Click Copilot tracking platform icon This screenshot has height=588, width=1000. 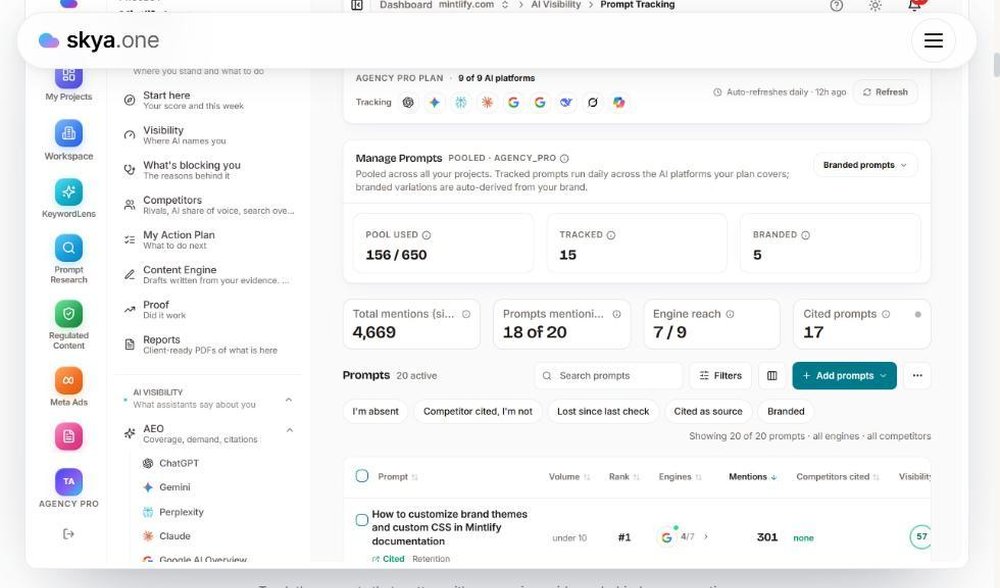[x=619, y=102]
